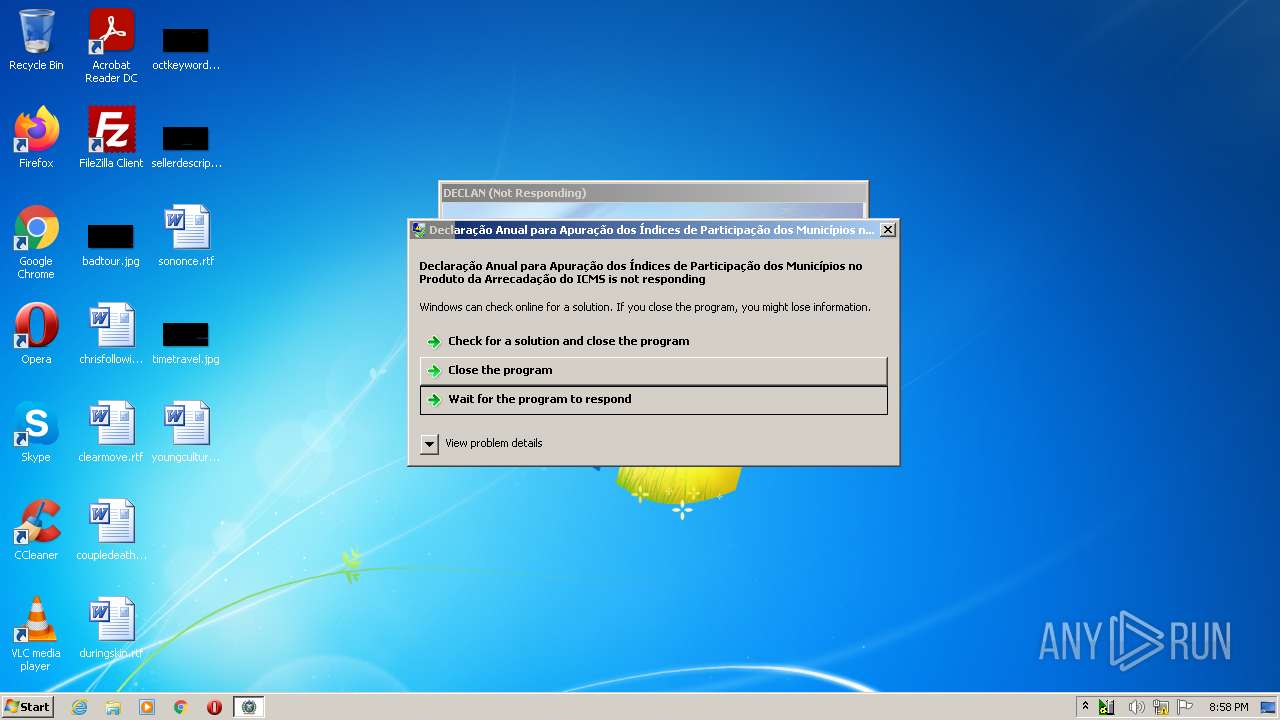Choose Check for a solution and close

(x=653, y=341)
